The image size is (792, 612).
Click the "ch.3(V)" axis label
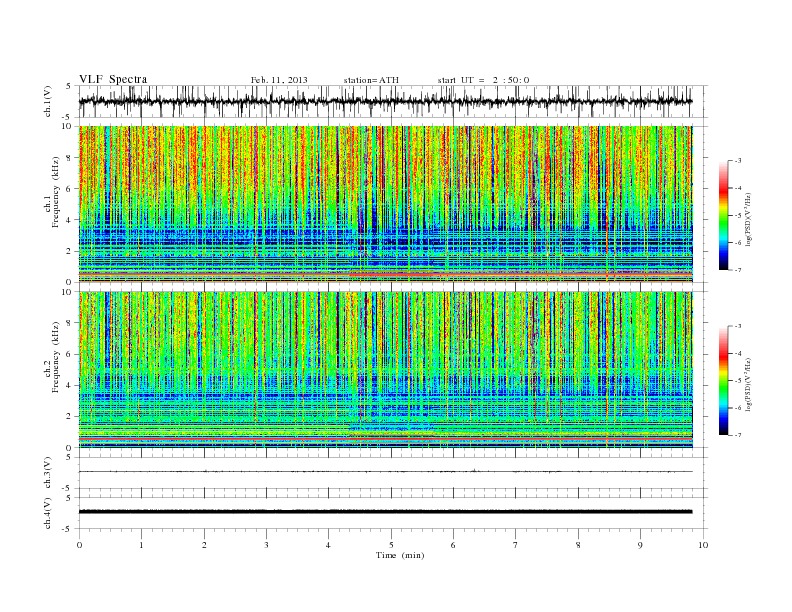tap(48, 473)
